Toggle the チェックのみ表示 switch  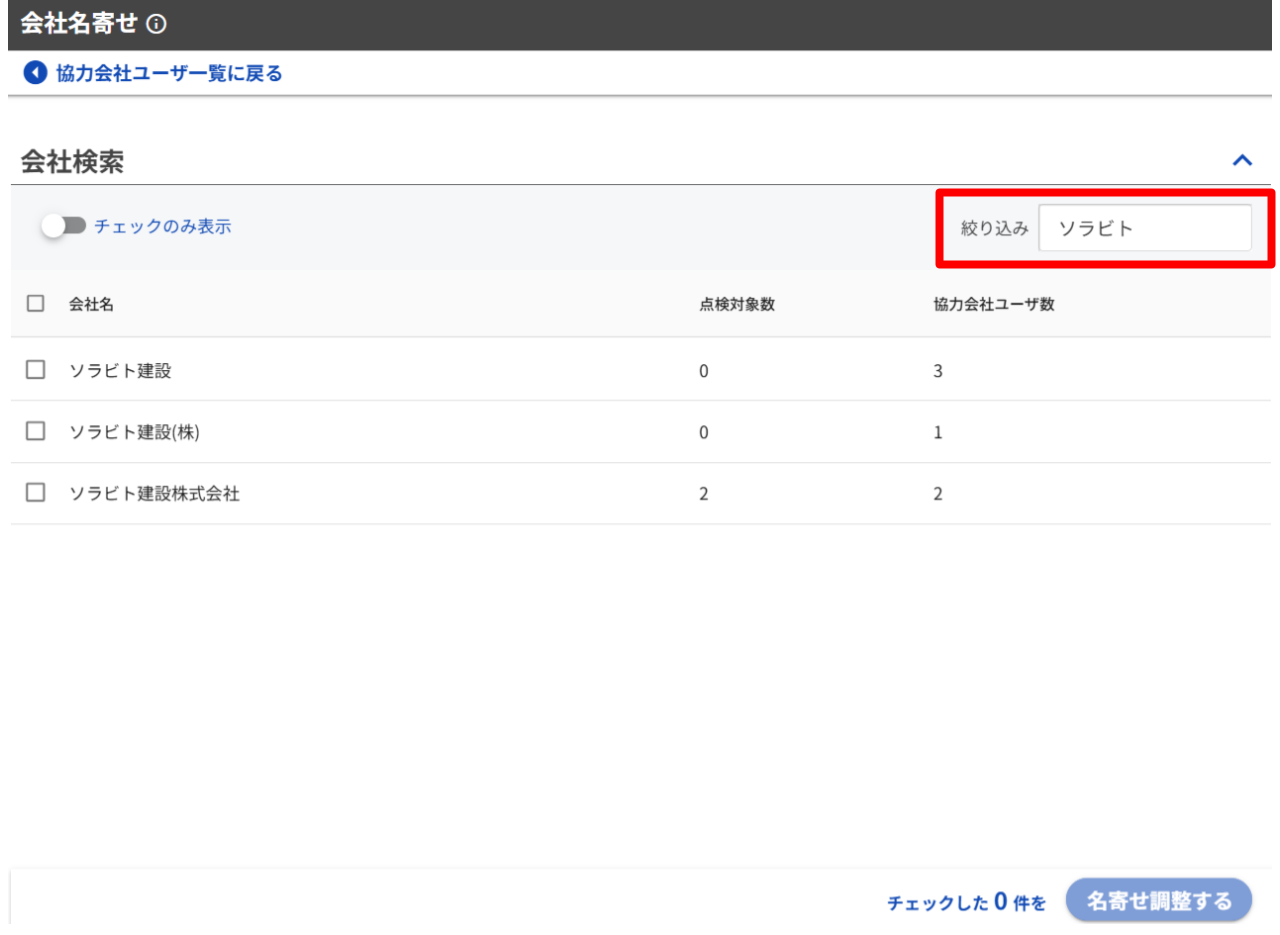pos(65,227)
